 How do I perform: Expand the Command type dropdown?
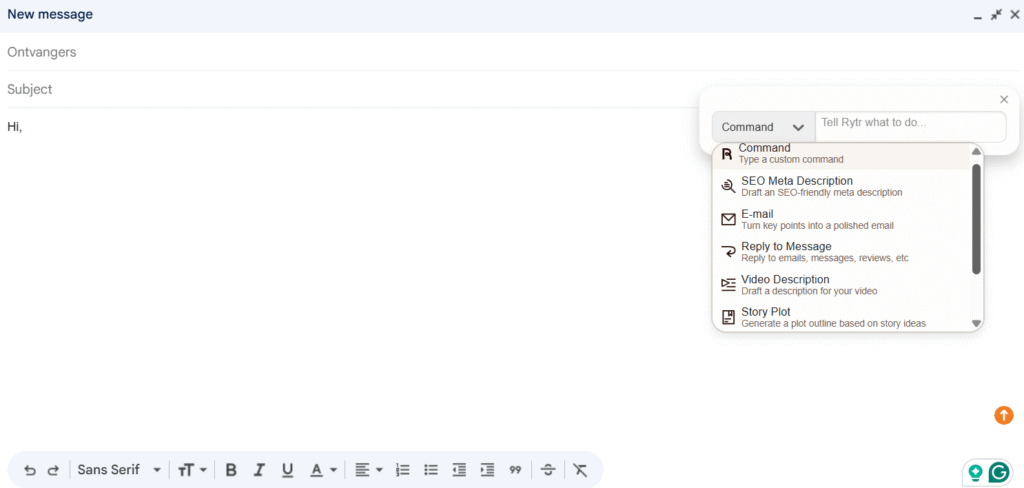click(763, 127)
